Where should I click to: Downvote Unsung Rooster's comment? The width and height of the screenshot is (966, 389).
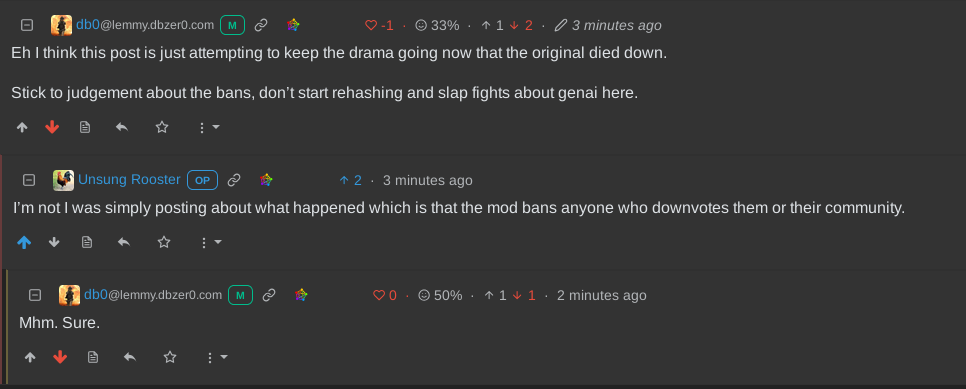point(54,242)
